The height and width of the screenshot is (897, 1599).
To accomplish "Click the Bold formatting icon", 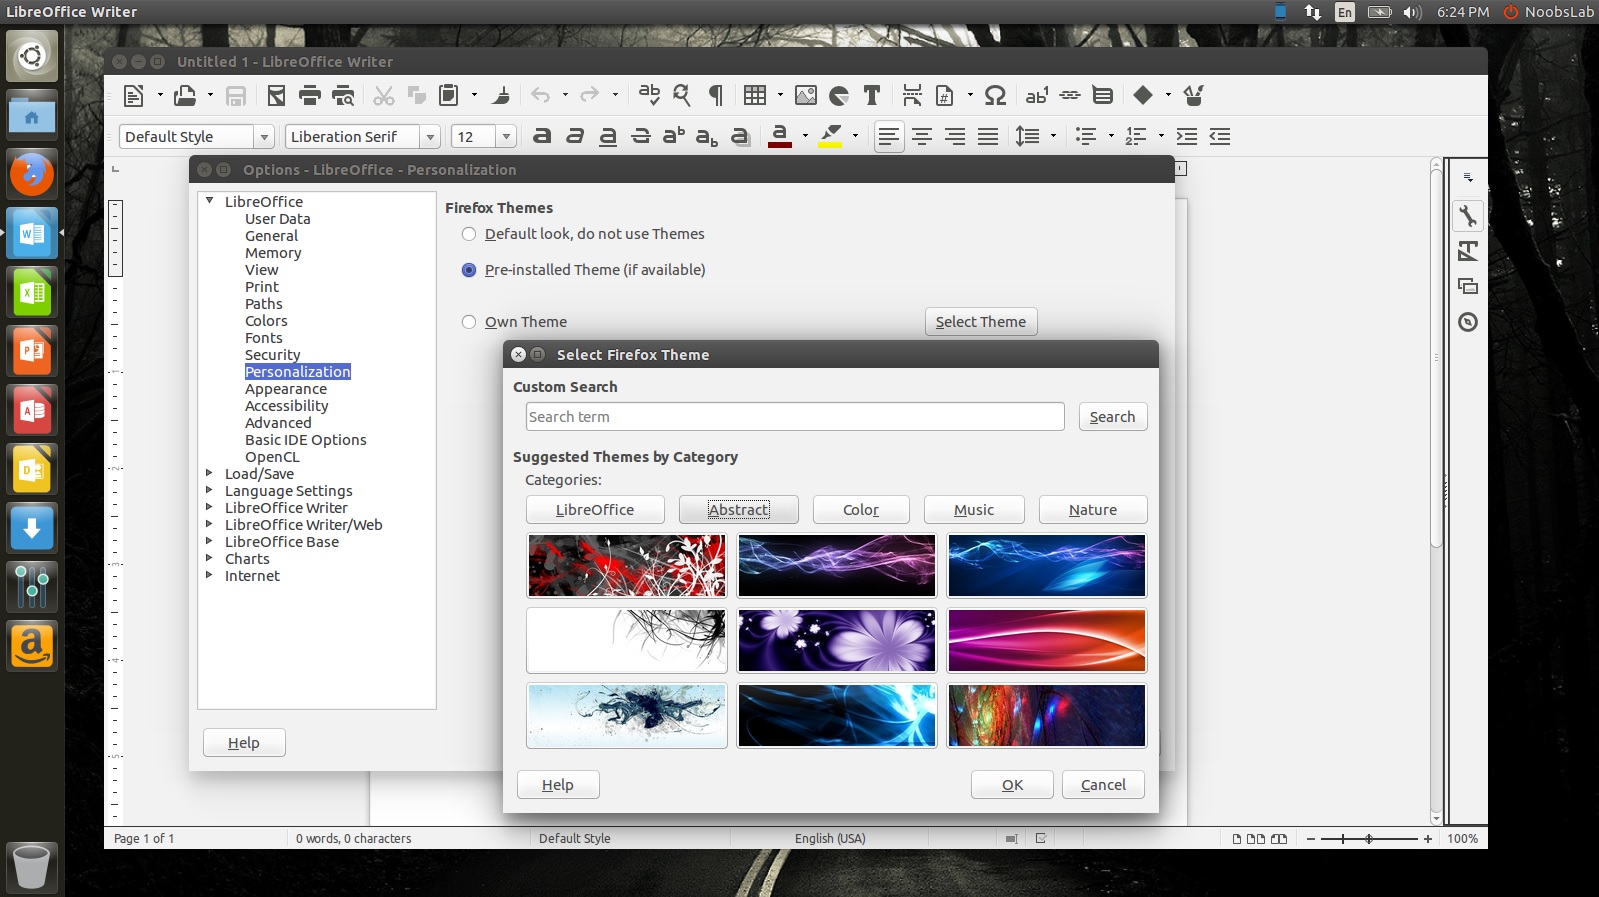I will 542,137.
